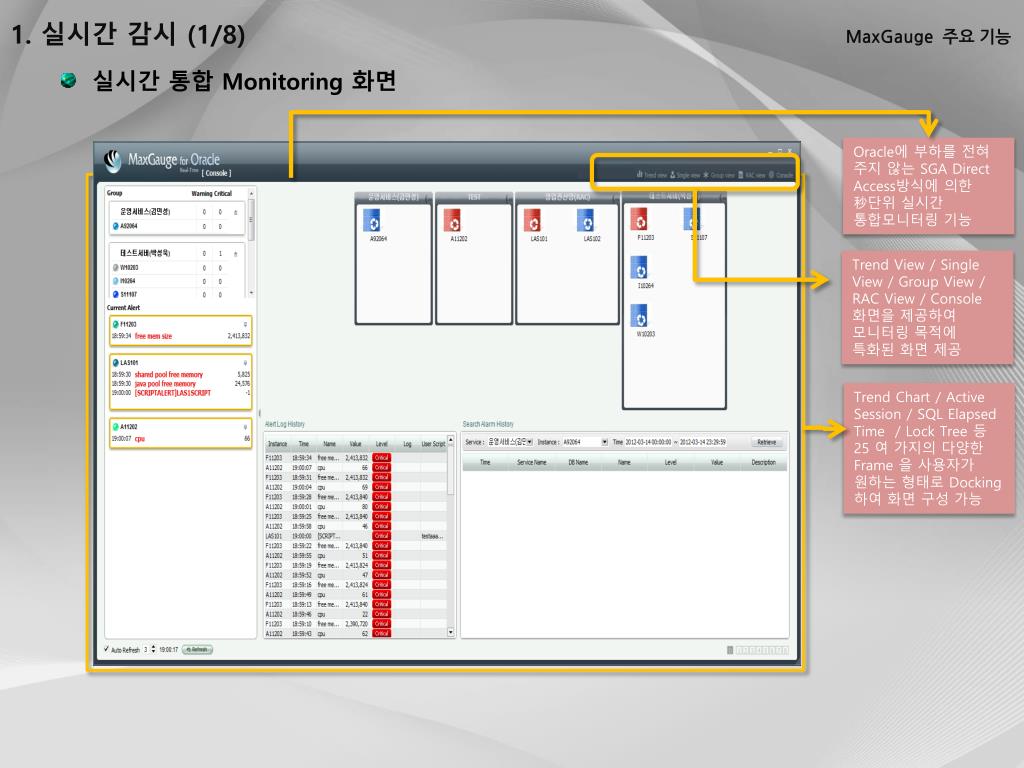Click the layout page indicator at bottom right
This screenshot has height=768, width=1024.
[758, 650]
